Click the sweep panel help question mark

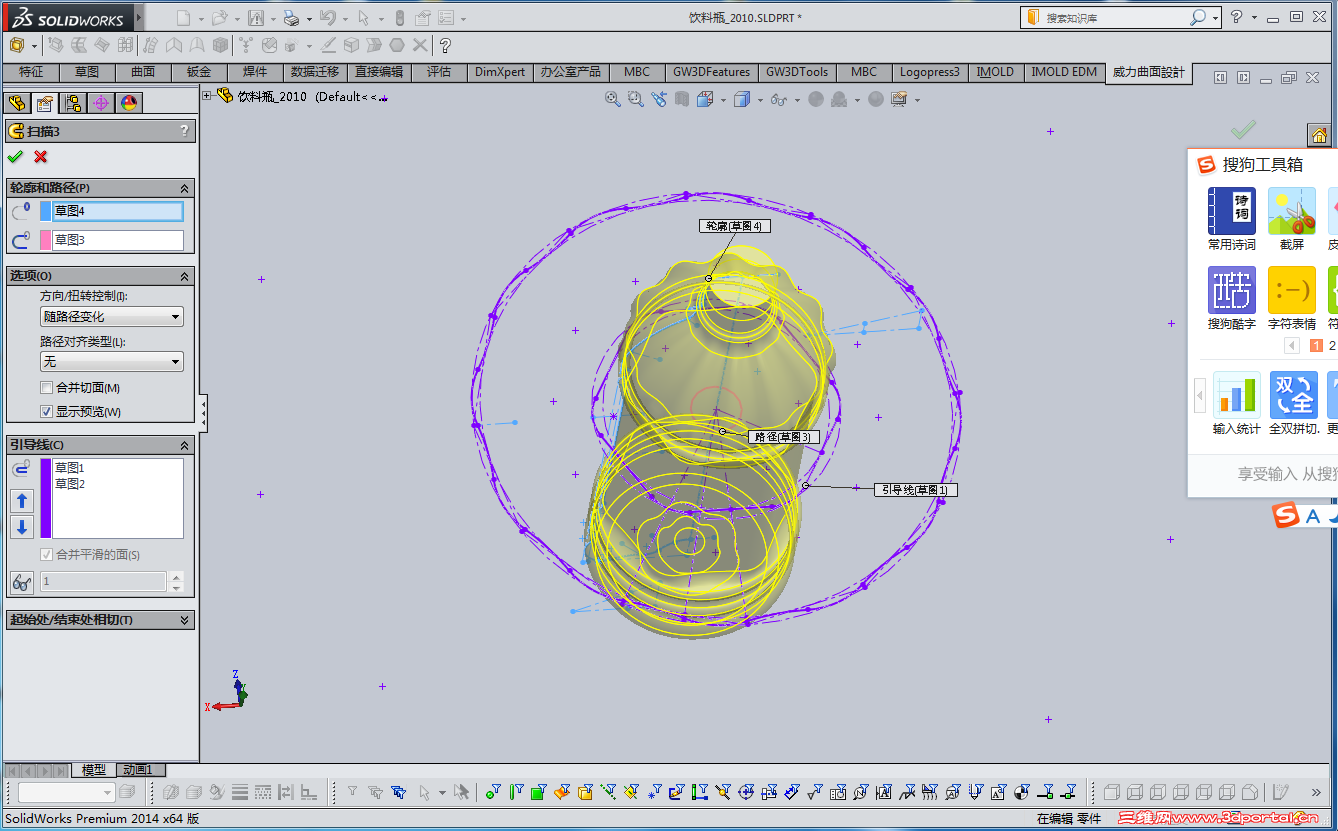click(x=184, y=131)
